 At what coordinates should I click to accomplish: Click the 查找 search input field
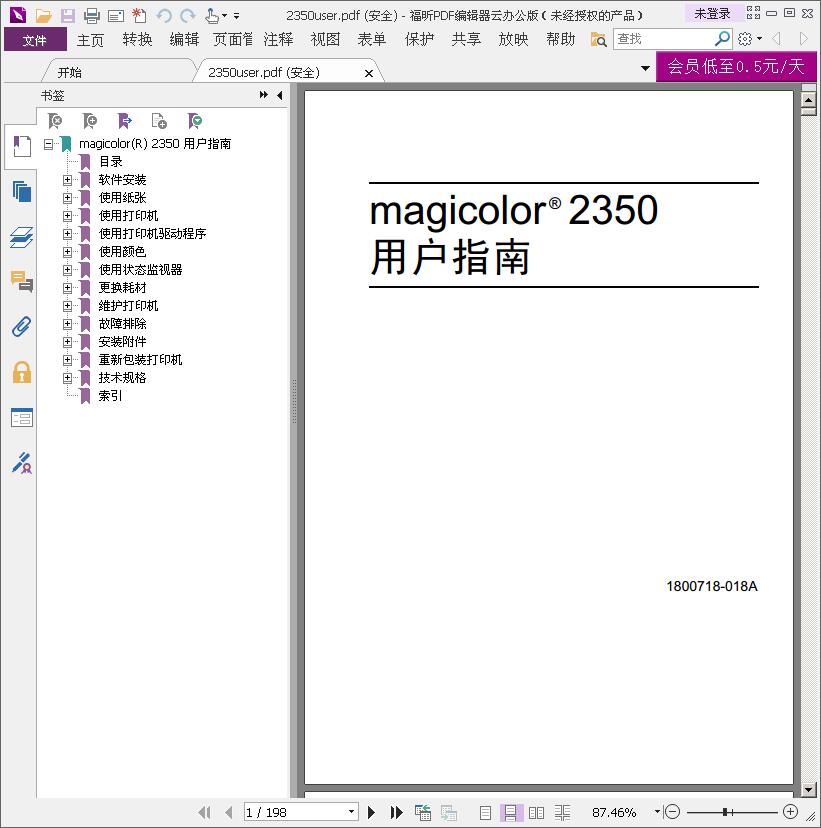pos(663,39)
